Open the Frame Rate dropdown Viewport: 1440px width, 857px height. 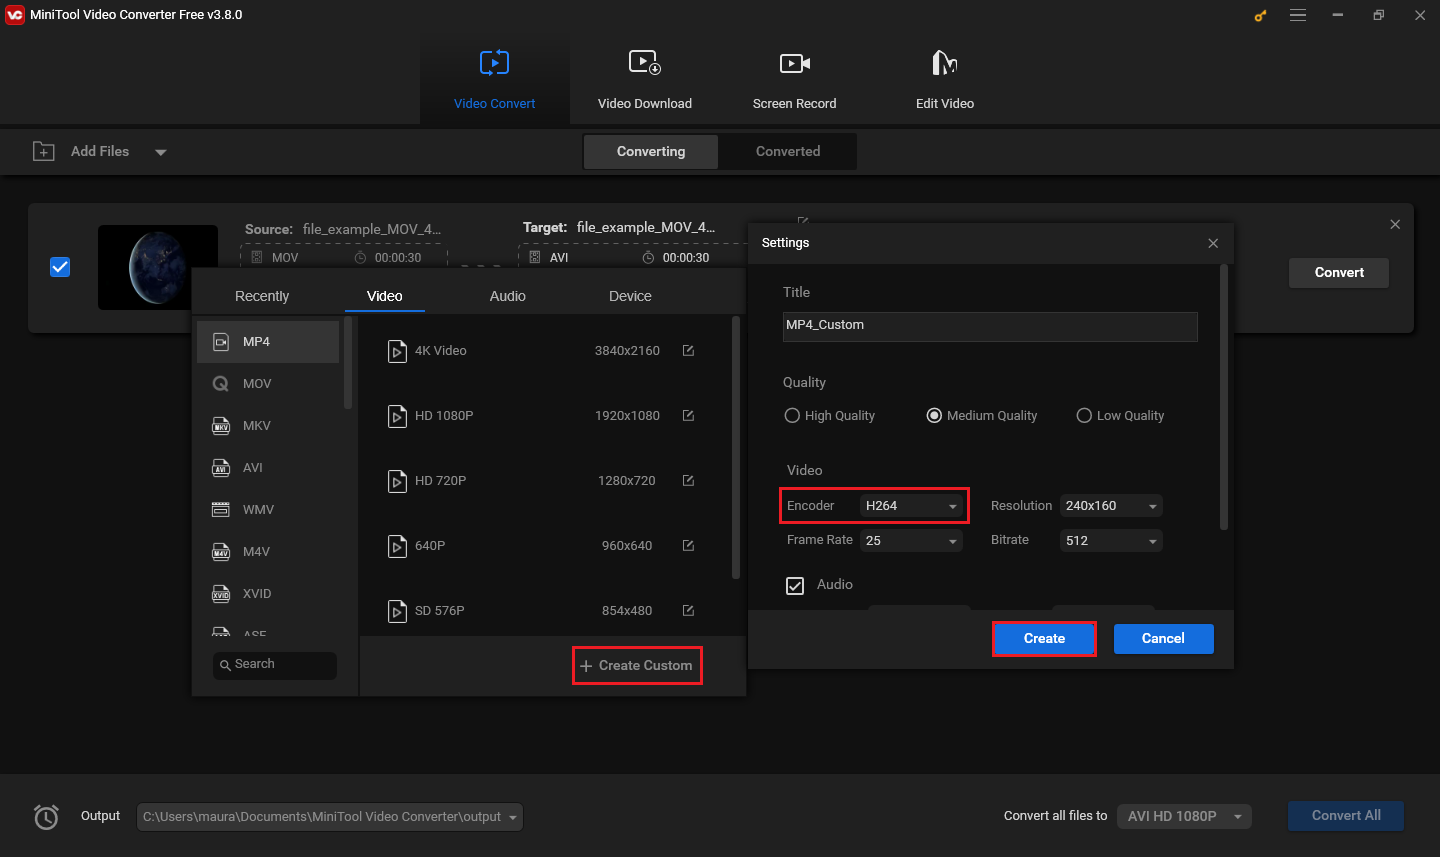click(911, 541)
